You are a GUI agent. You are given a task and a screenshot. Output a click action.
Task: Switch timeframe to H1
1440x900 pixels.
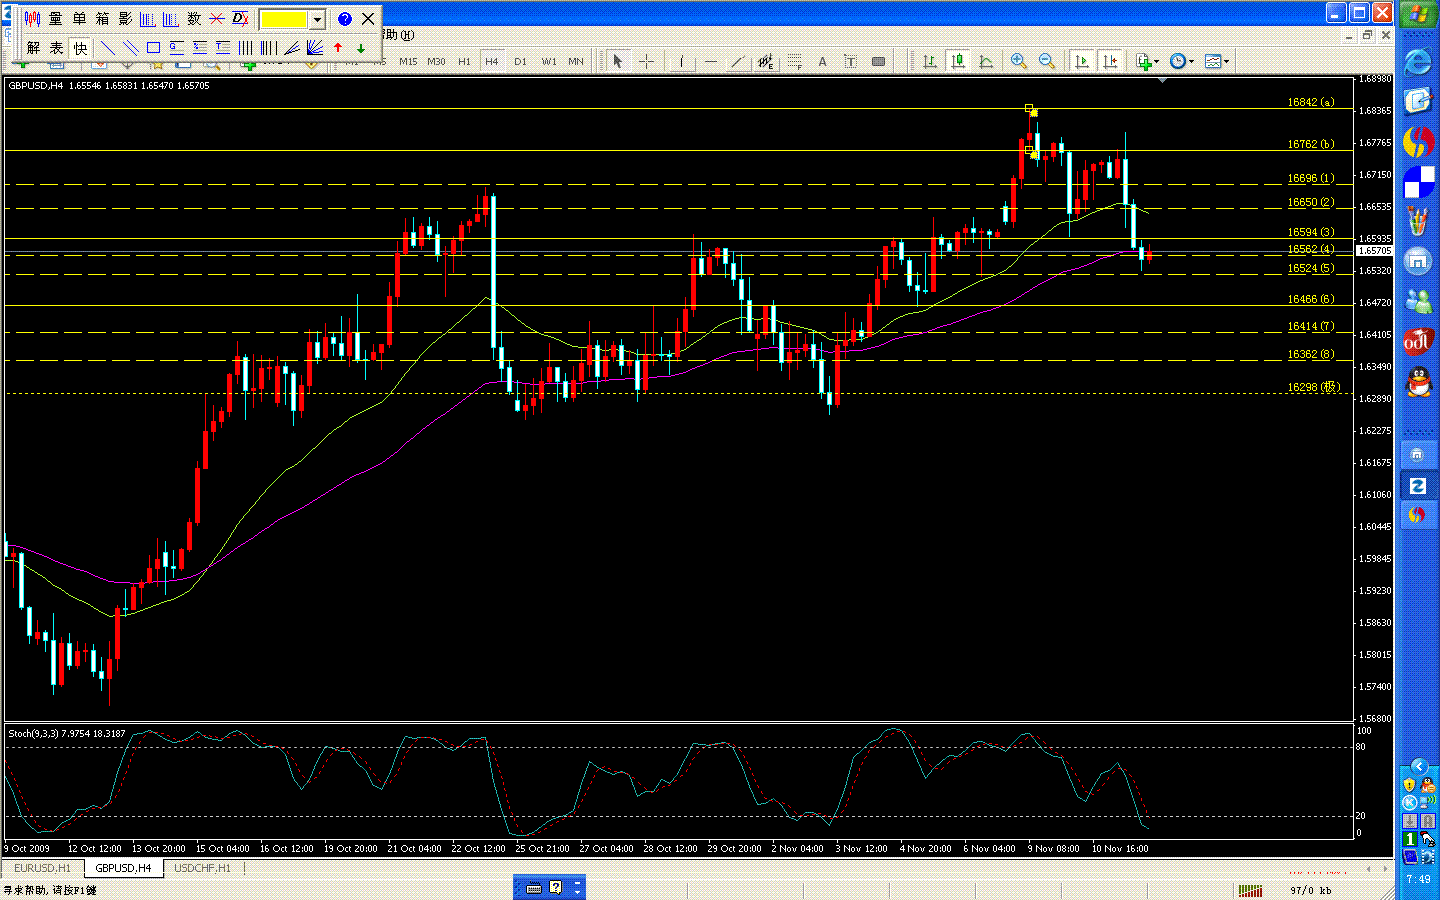pyautogui.click(x=464, y=61)
